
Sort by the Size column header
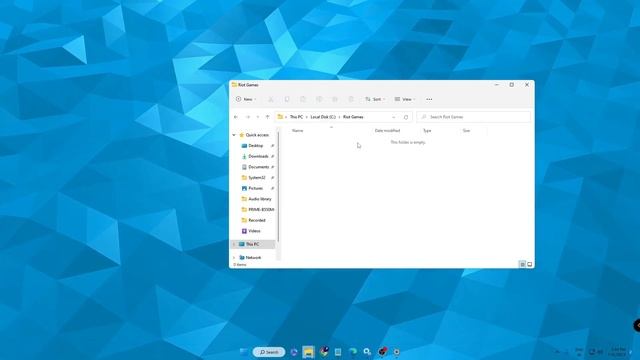point(466,131)
